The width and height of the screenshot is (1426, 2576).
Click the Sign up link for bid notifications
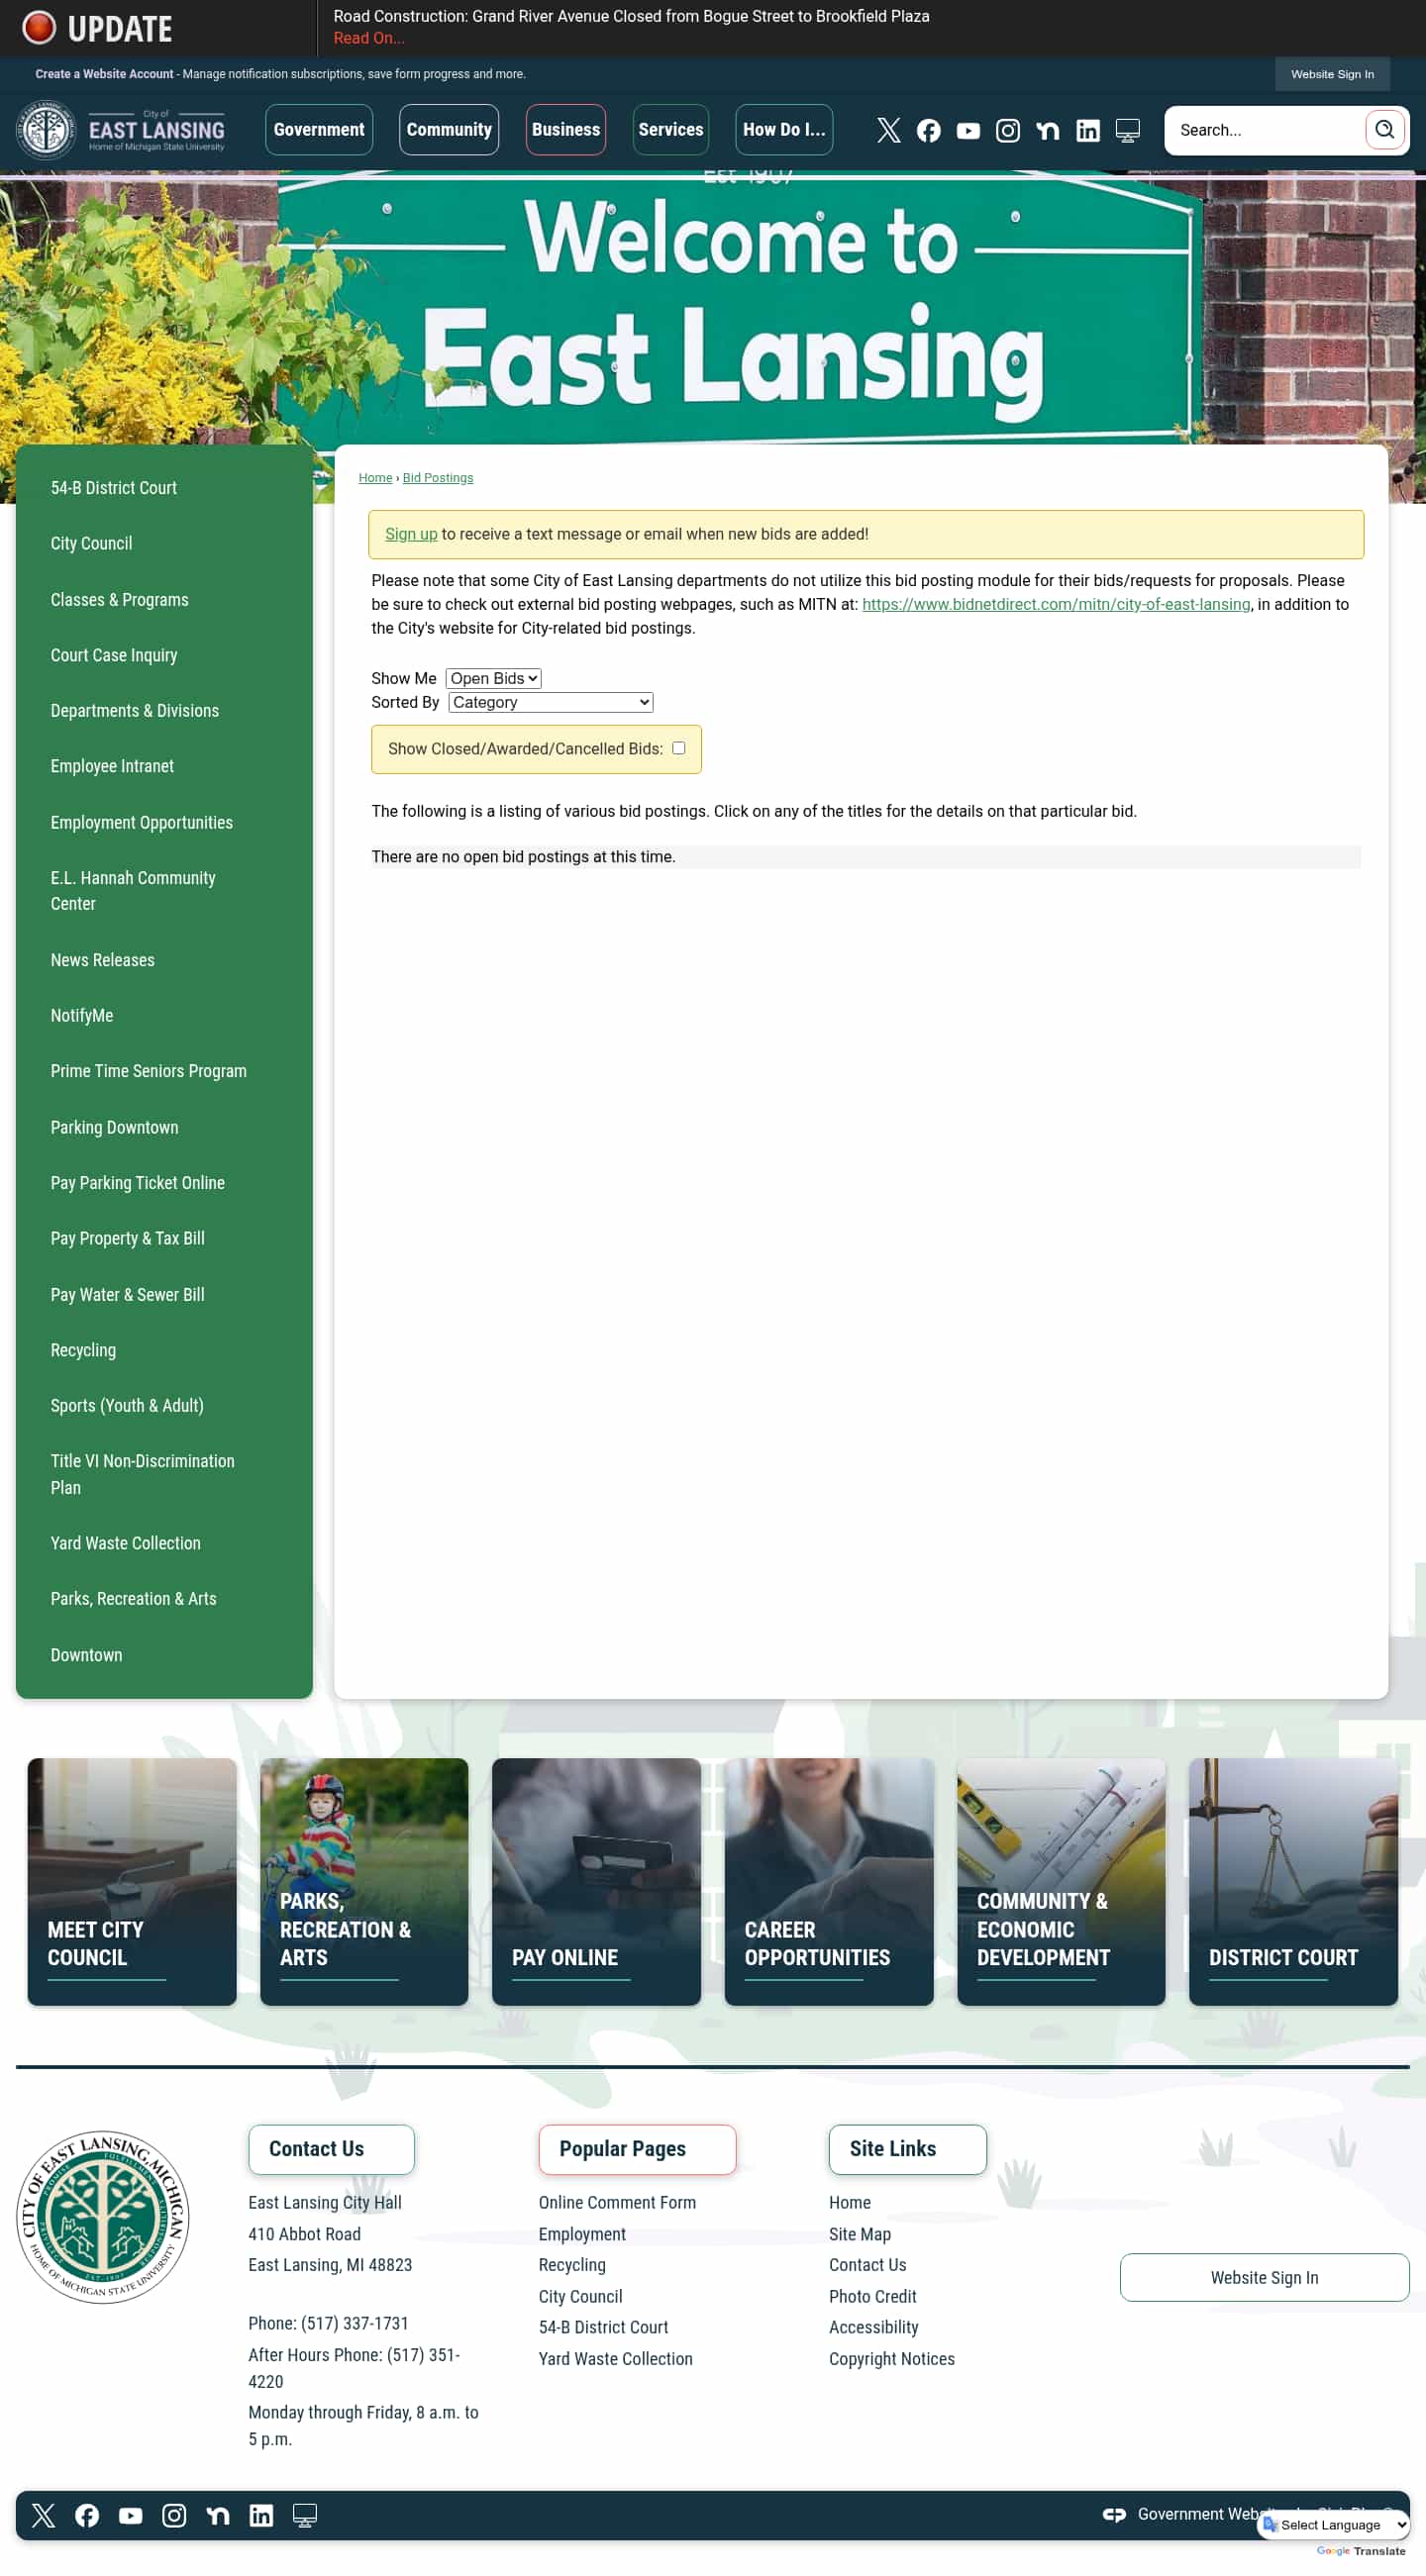(x=411, y=534)
